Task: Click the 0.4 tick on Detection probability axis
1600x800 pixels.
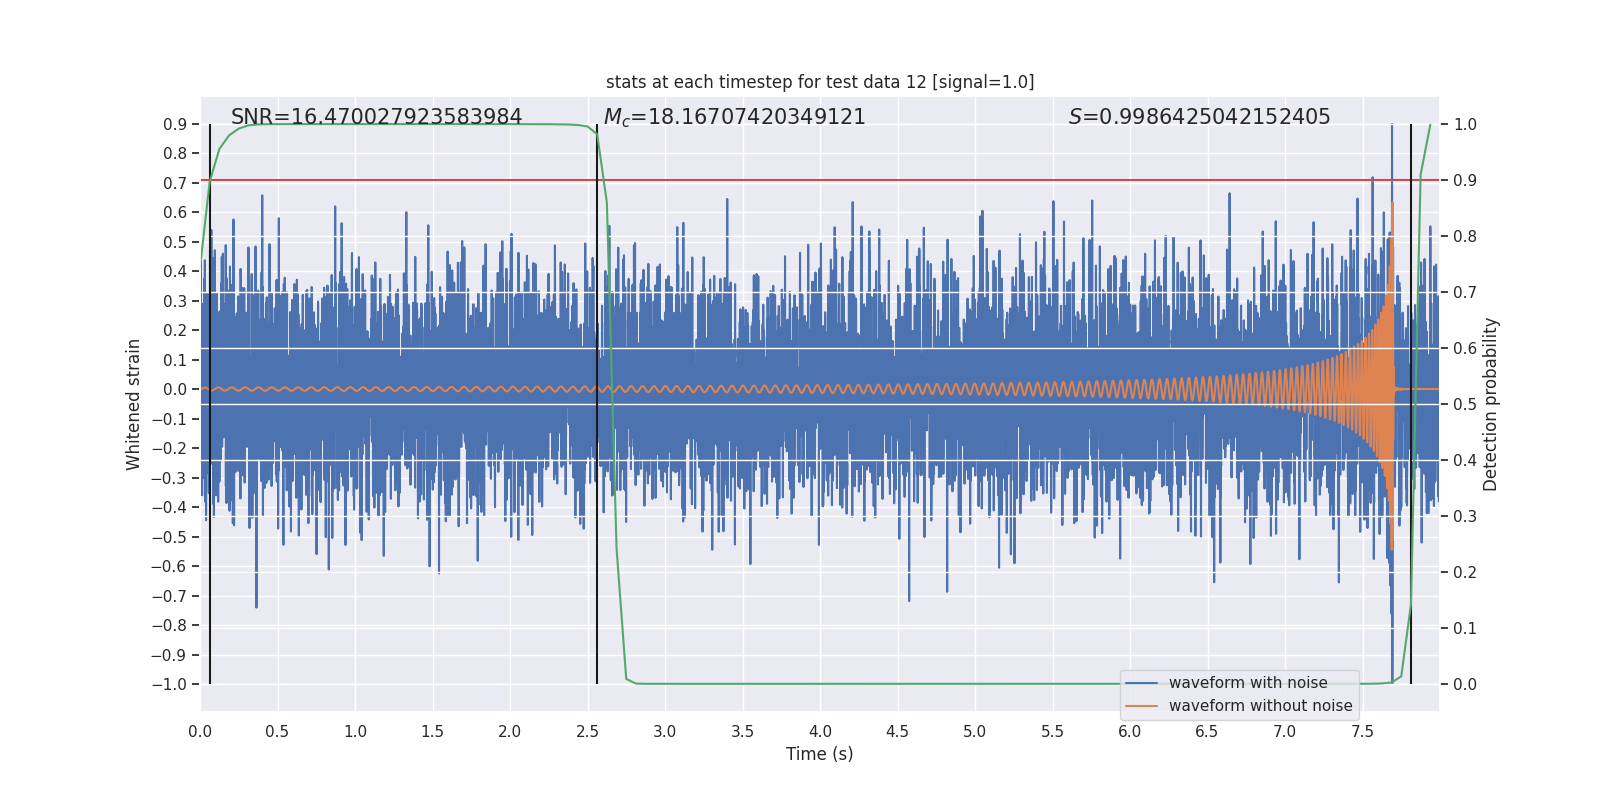Action: tap(1465, 460)
